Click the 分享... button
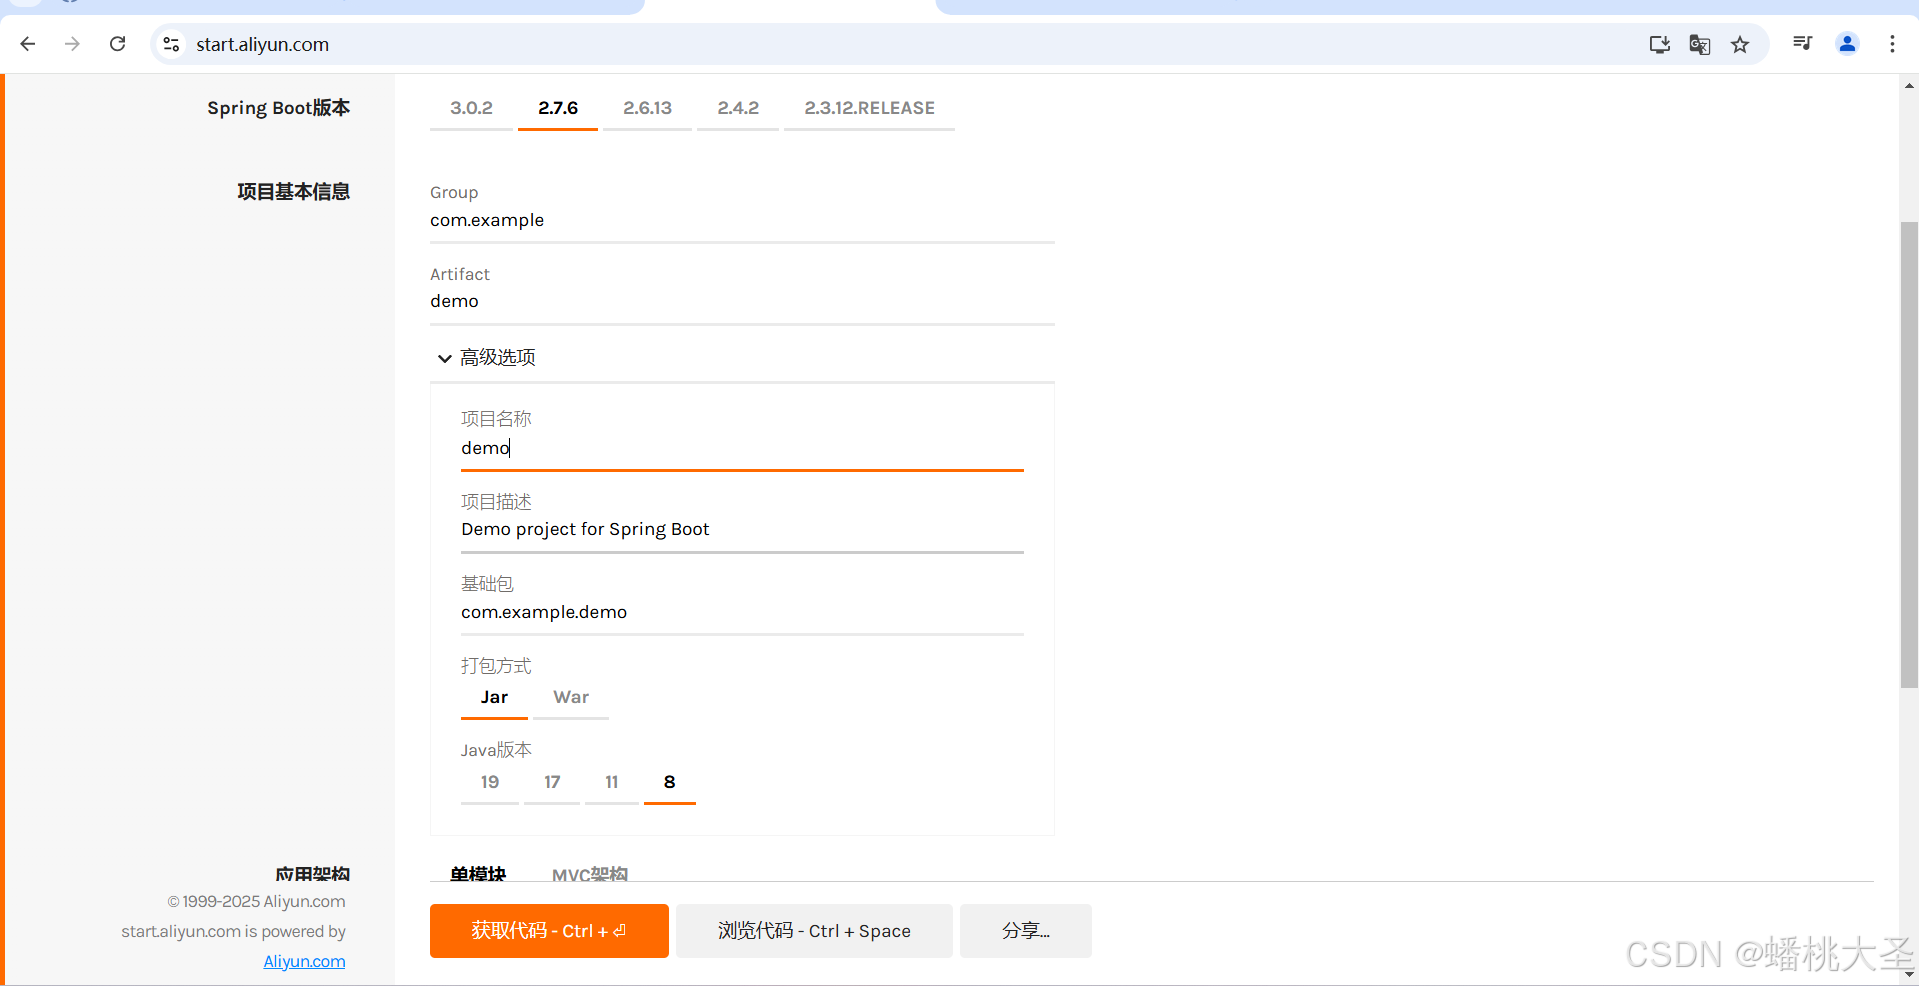 tap(1026, 931)
